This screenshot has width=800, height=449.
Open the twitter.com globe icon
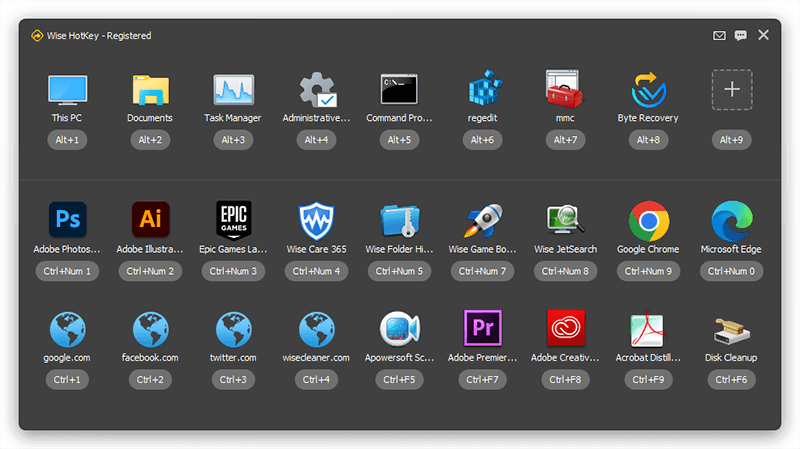pos(234,330)
